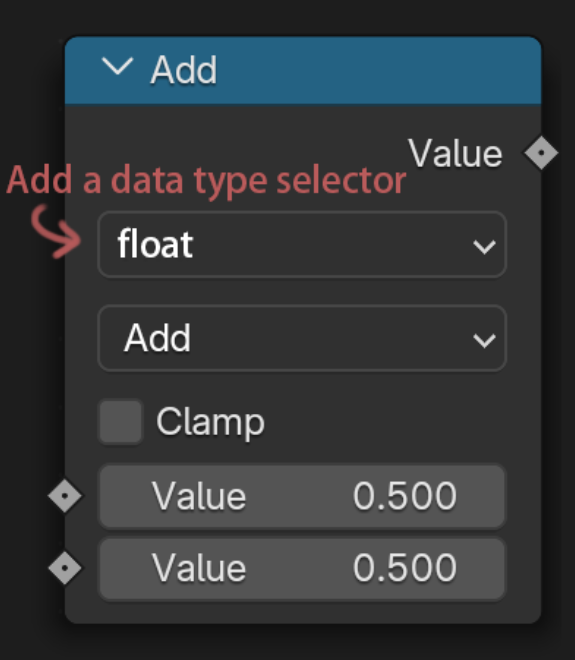
Task: Click the Clamp label text
Action: tap(210, 423)
